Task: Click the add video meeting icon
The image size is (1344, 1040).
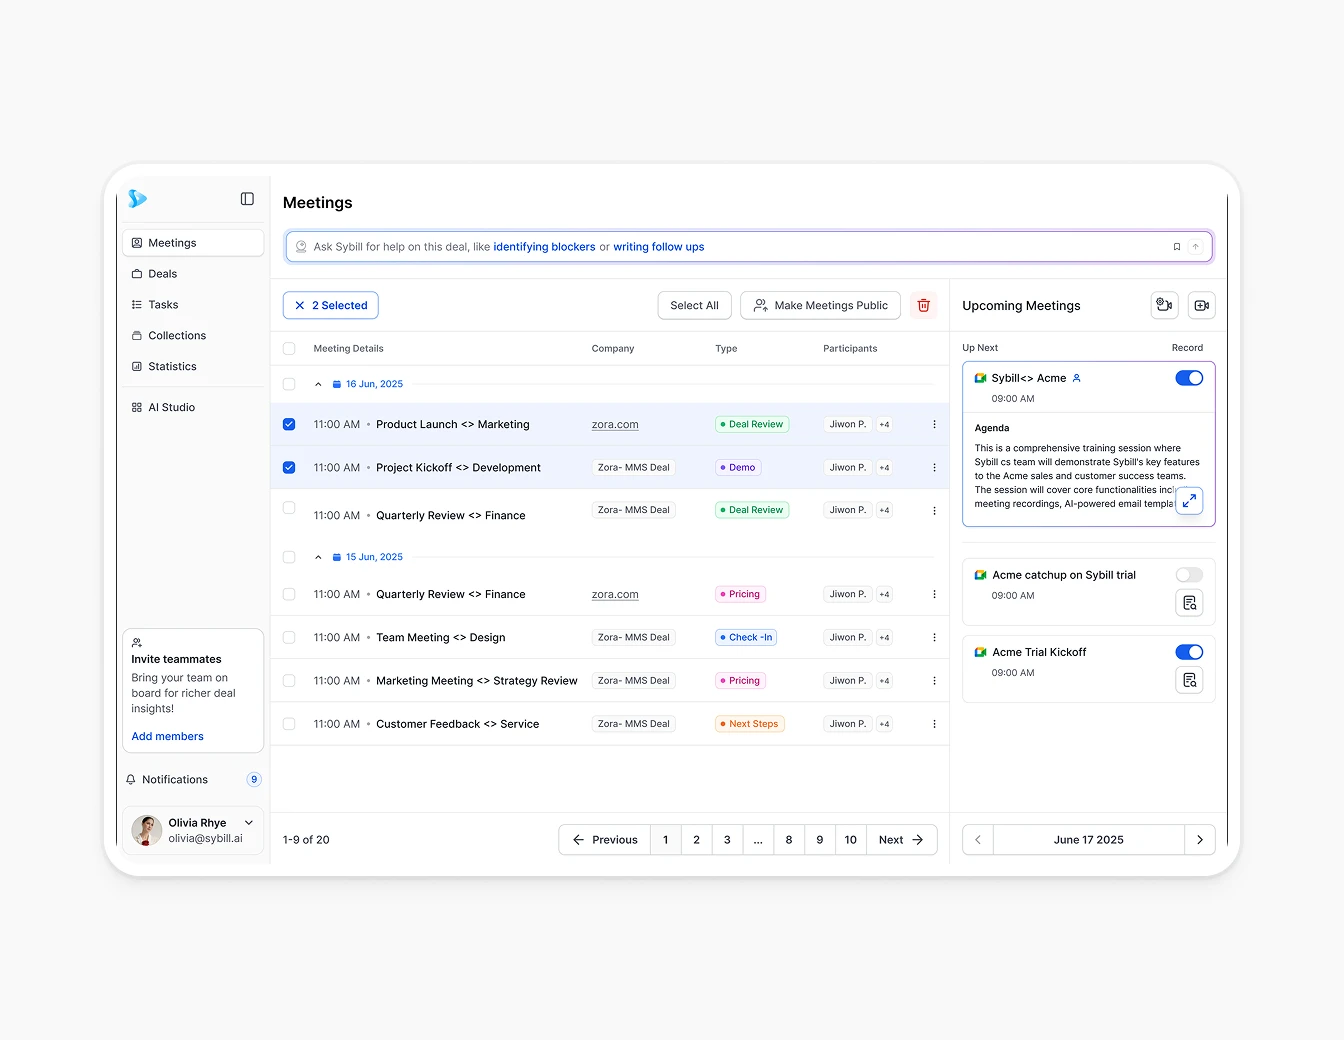Action: point(1201,305)
